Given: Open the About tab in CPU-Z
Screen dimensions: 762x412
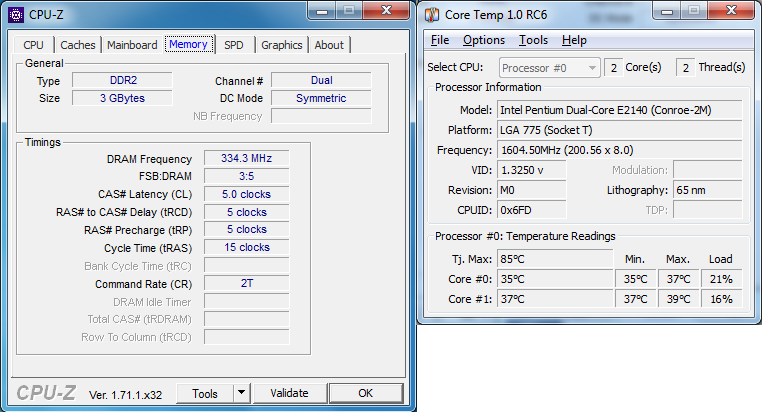Looking at the screenshot, I should pyautogui.click(x=329, y=45).
